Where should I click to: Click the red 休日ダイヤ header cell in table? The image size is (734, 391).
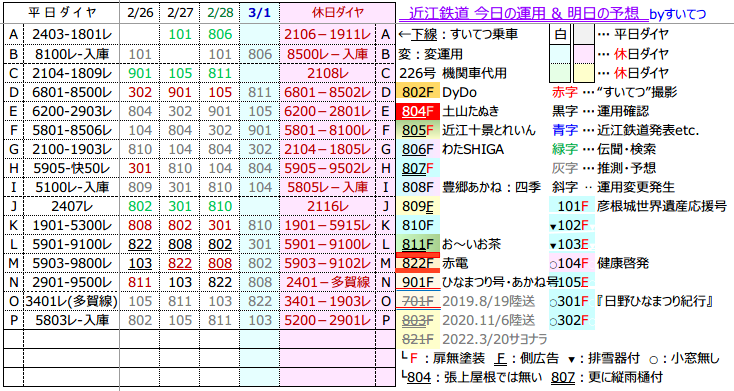338,13
